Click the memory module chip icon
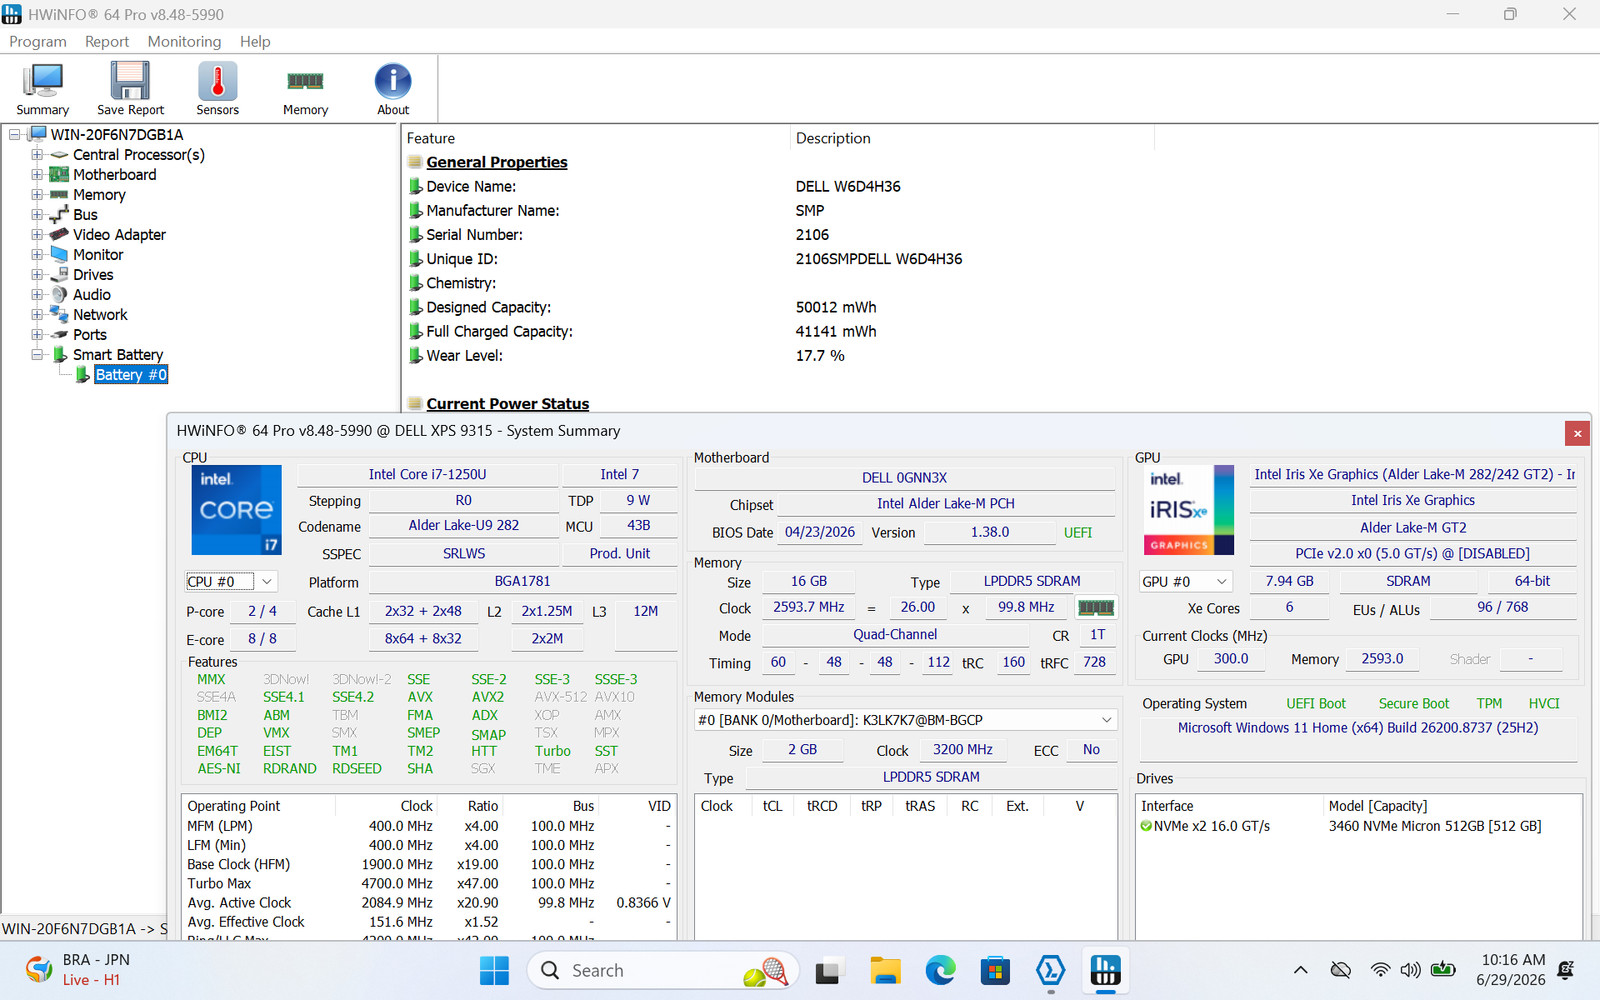Screen dimensions: 1600x1000 pyautogui.click(x=1095, y=607)
